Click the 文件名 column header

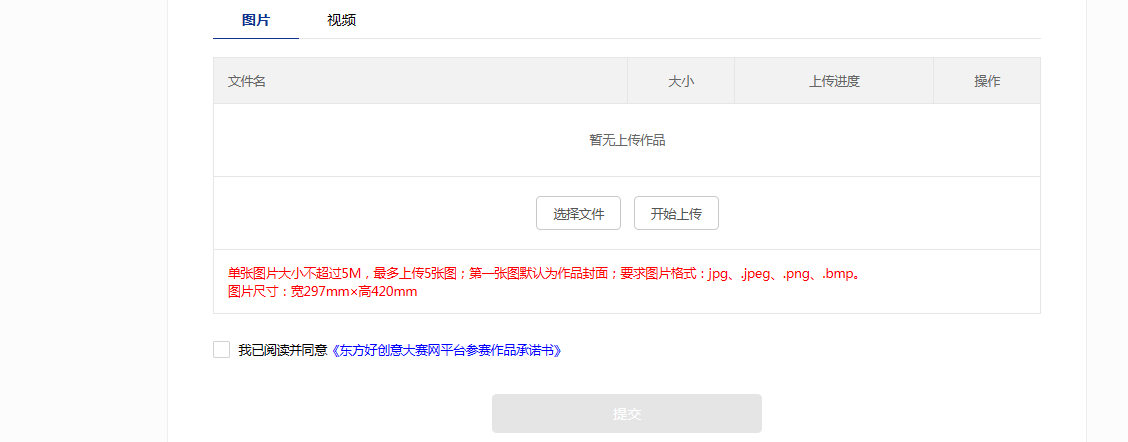[247, 81]
